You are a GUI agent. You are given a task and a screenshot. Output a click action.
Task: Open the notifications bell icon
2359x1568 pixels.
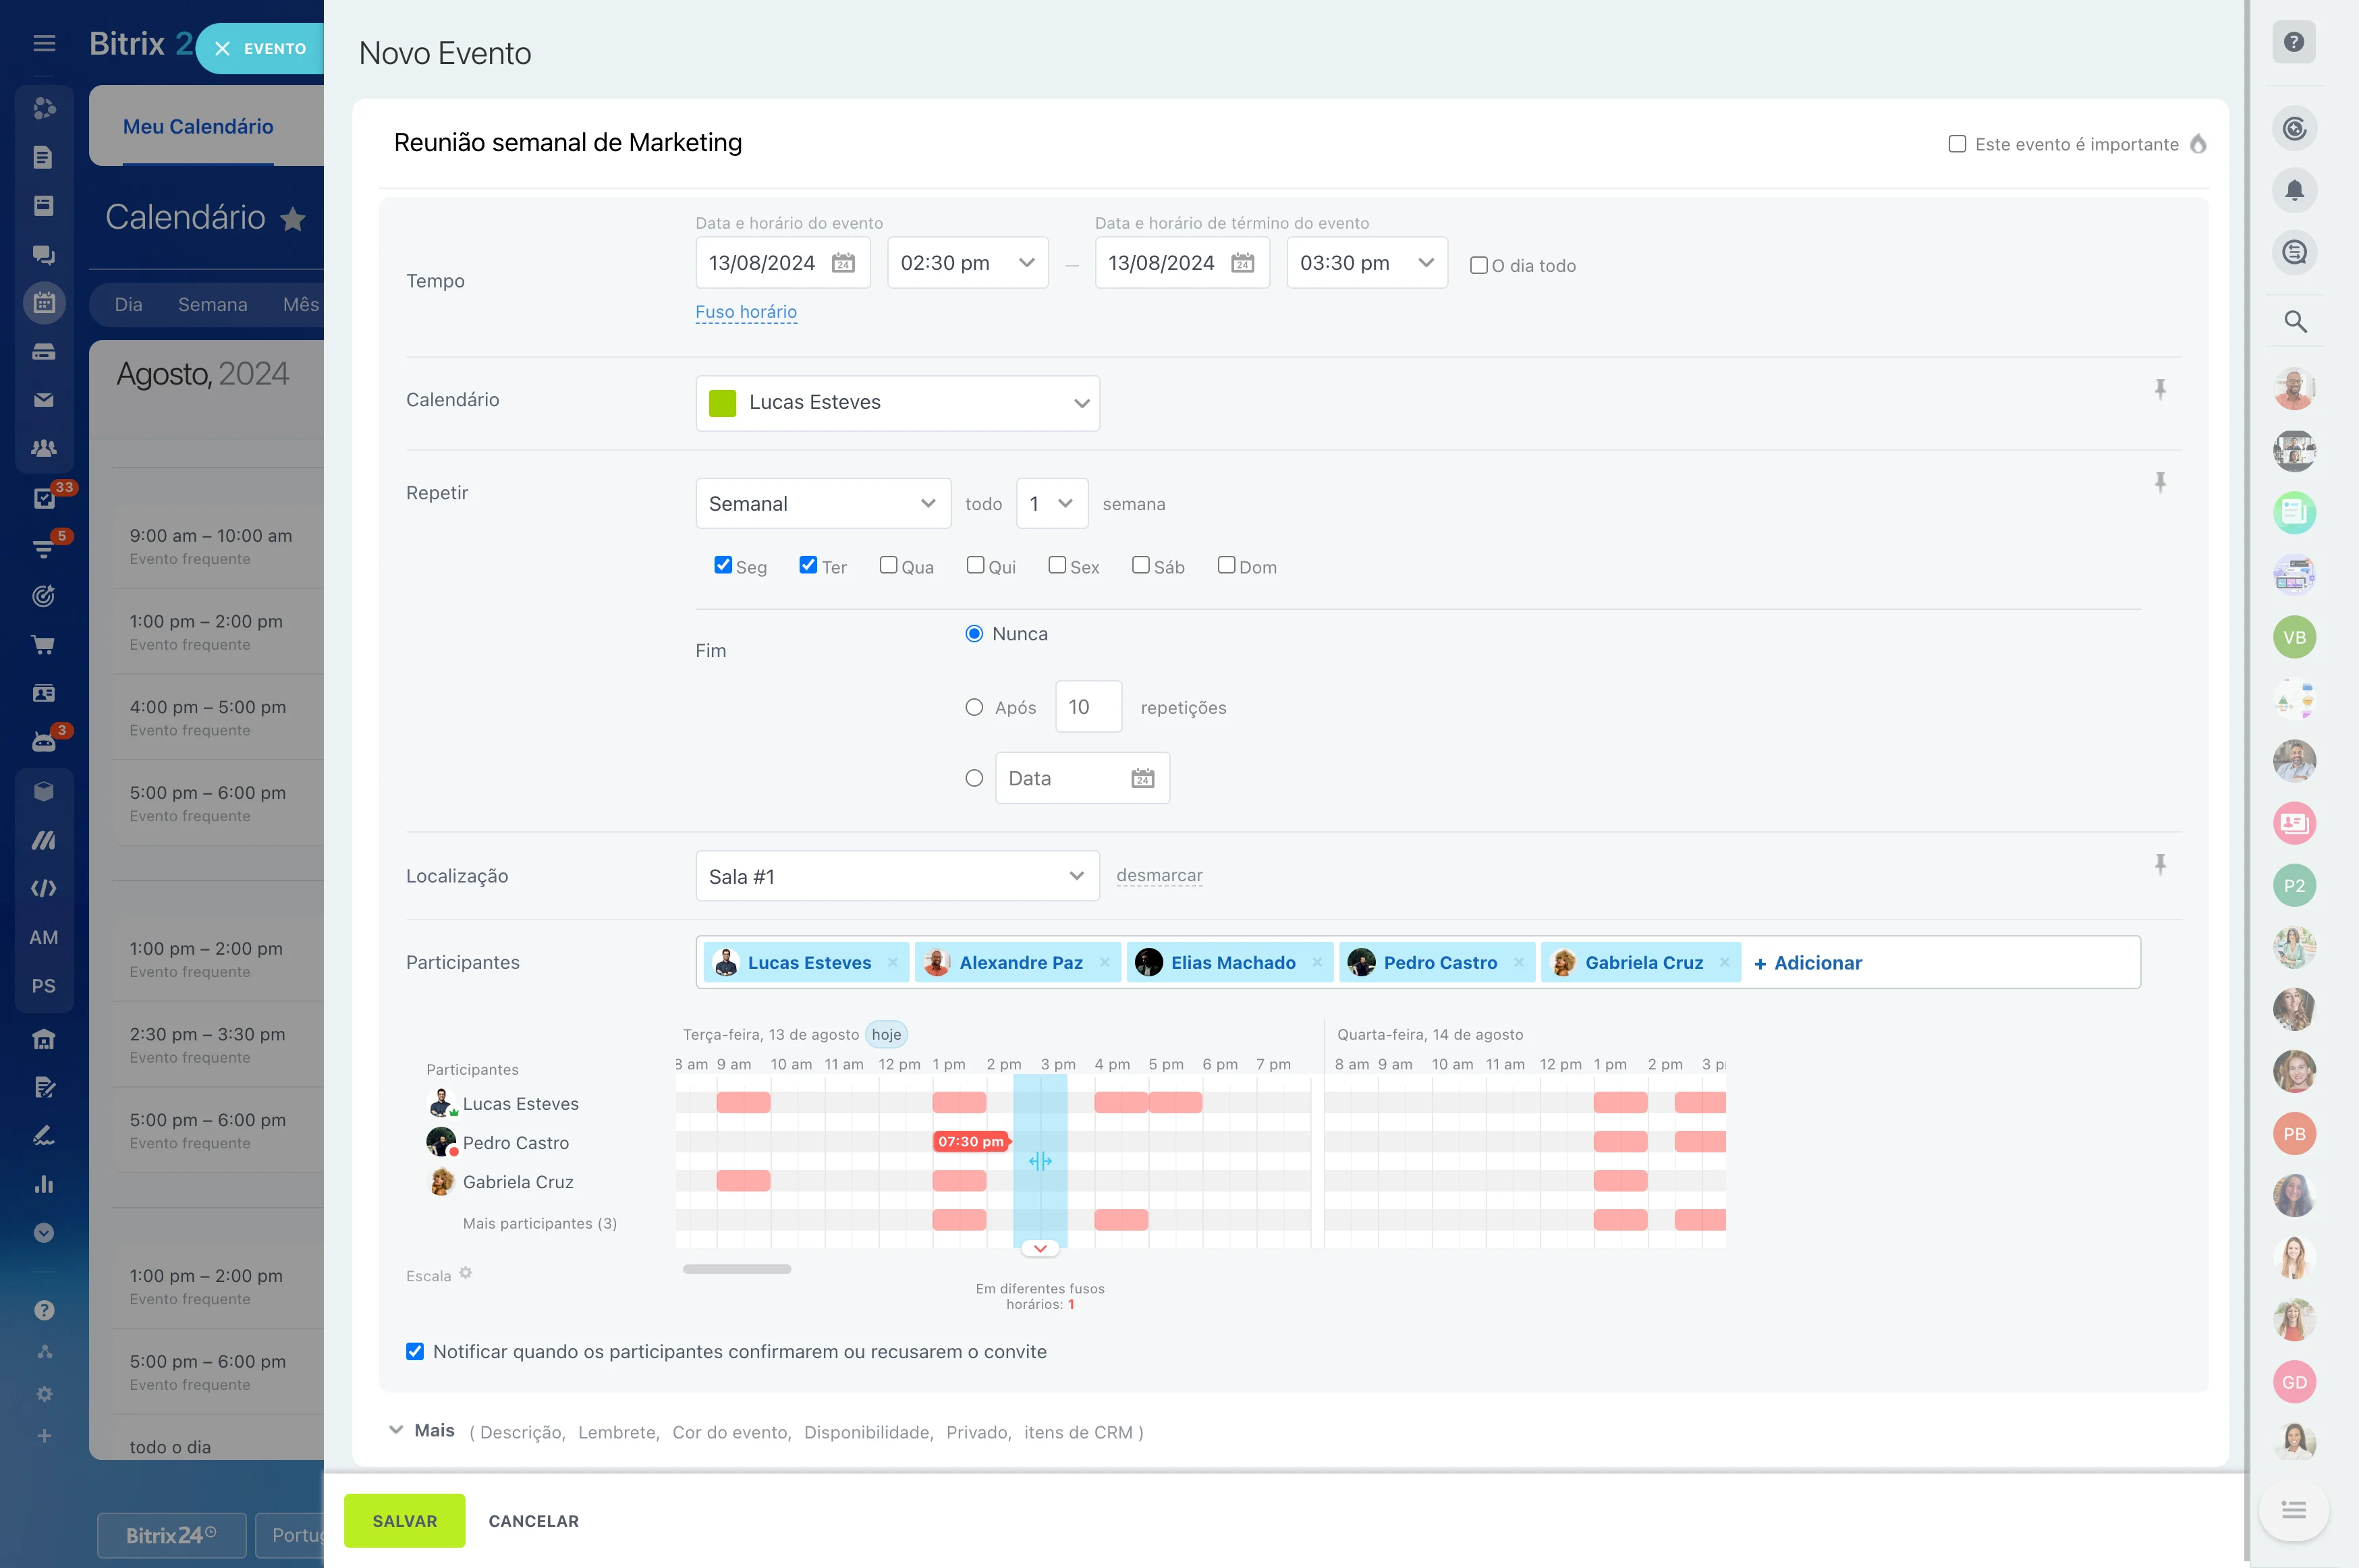pyautogui.click(x=2294, y=190)
